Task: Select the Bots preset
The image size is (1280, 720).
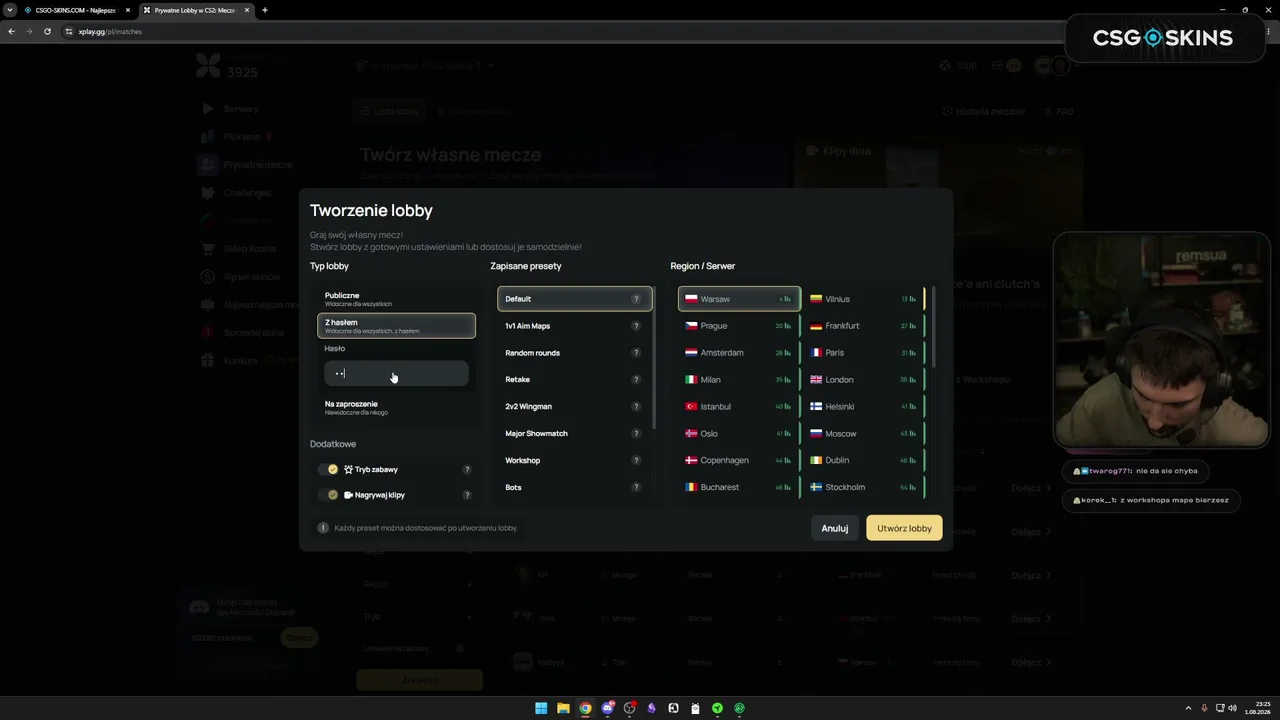Action: tap(575, 488)
